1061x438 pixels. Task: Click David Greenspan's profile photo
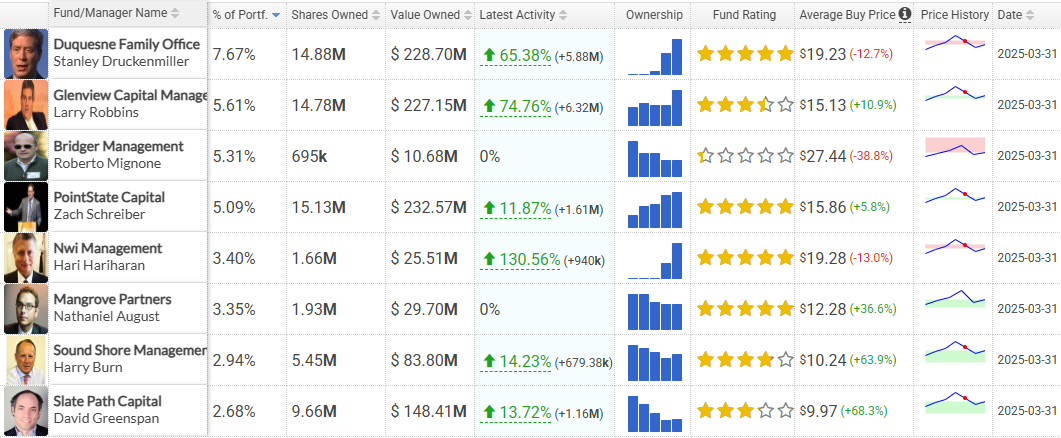pyautogui.click(x=26, y=411)
